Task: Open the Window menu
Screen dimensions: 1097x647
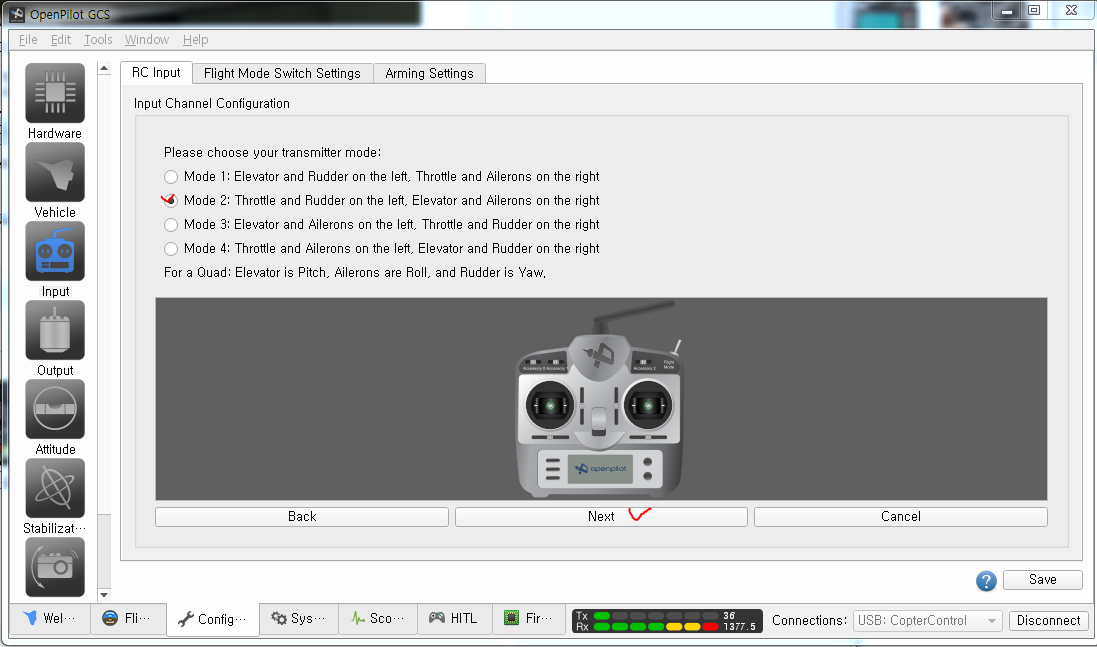Action: (147, 40)
